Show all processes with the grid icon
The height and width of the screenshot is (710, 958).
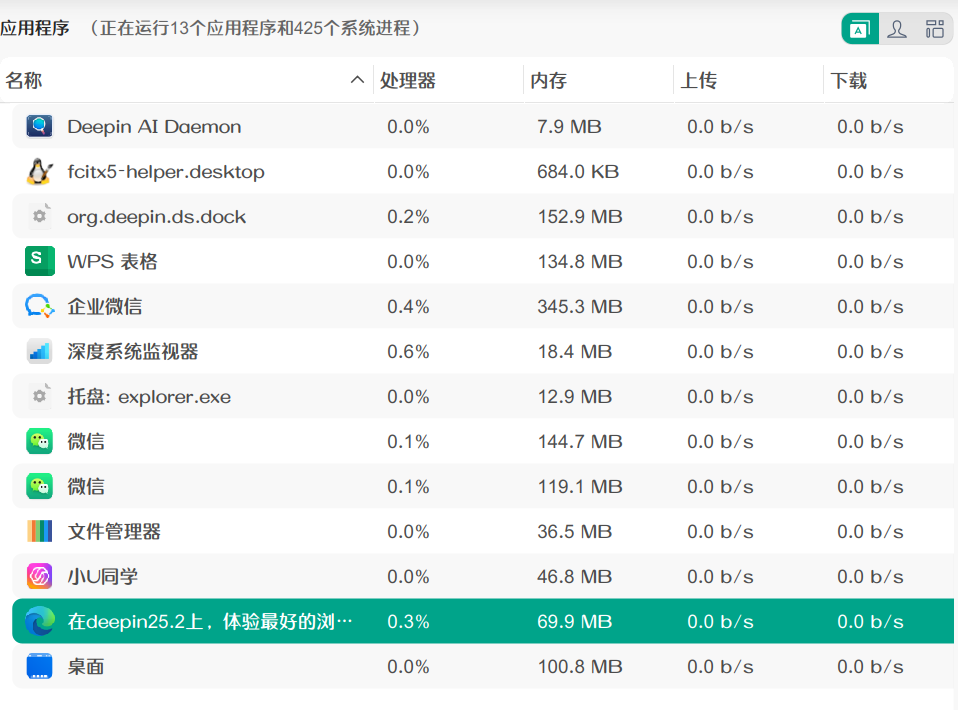934,29
